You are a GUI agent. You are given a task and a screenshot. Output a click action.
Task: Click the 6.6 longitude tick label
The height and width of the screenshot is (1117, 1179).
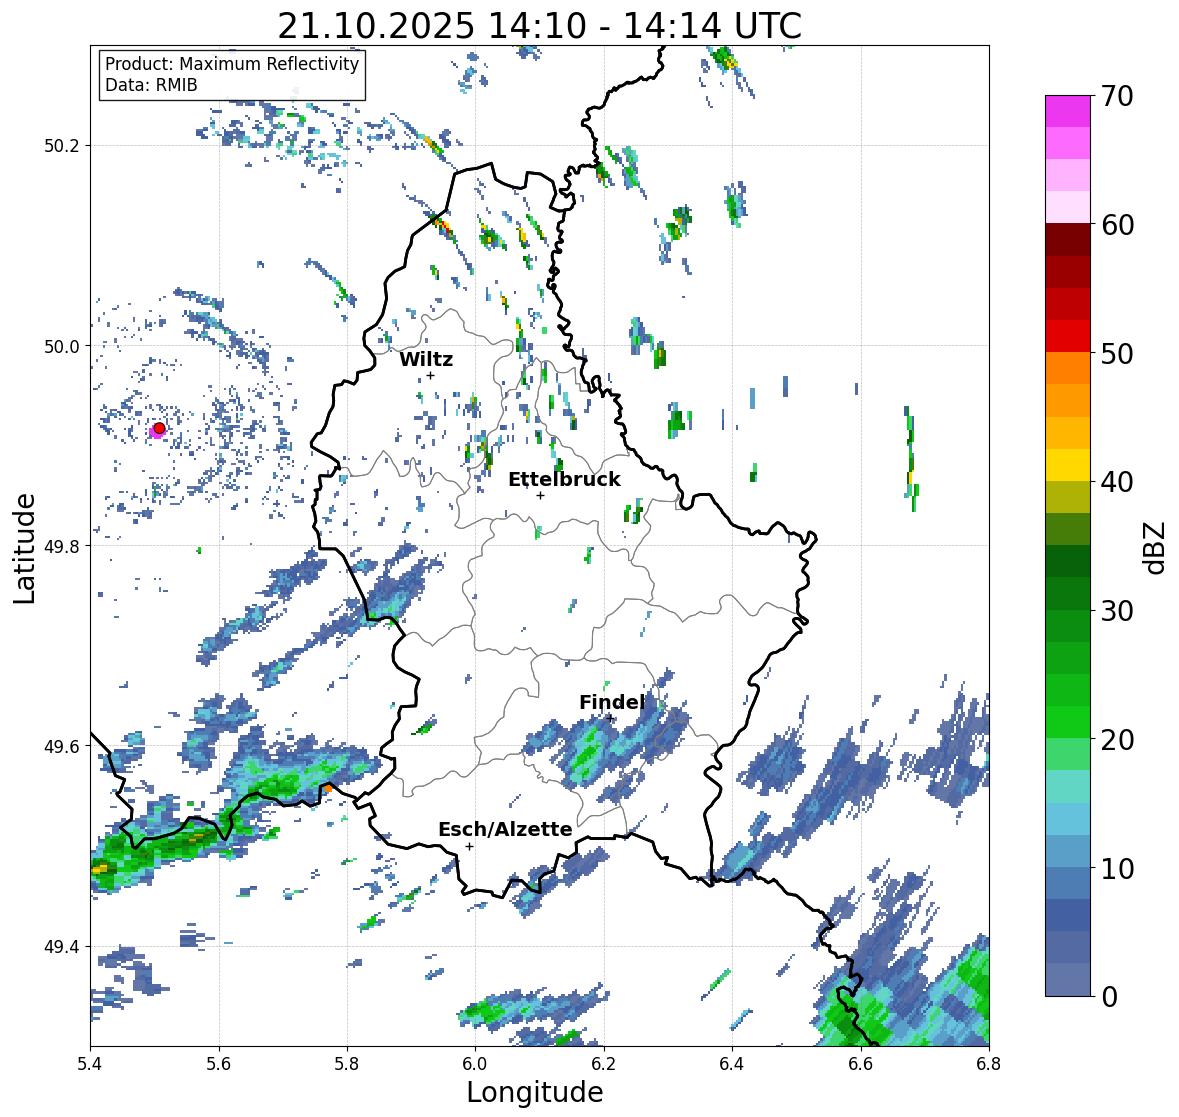860,1064
